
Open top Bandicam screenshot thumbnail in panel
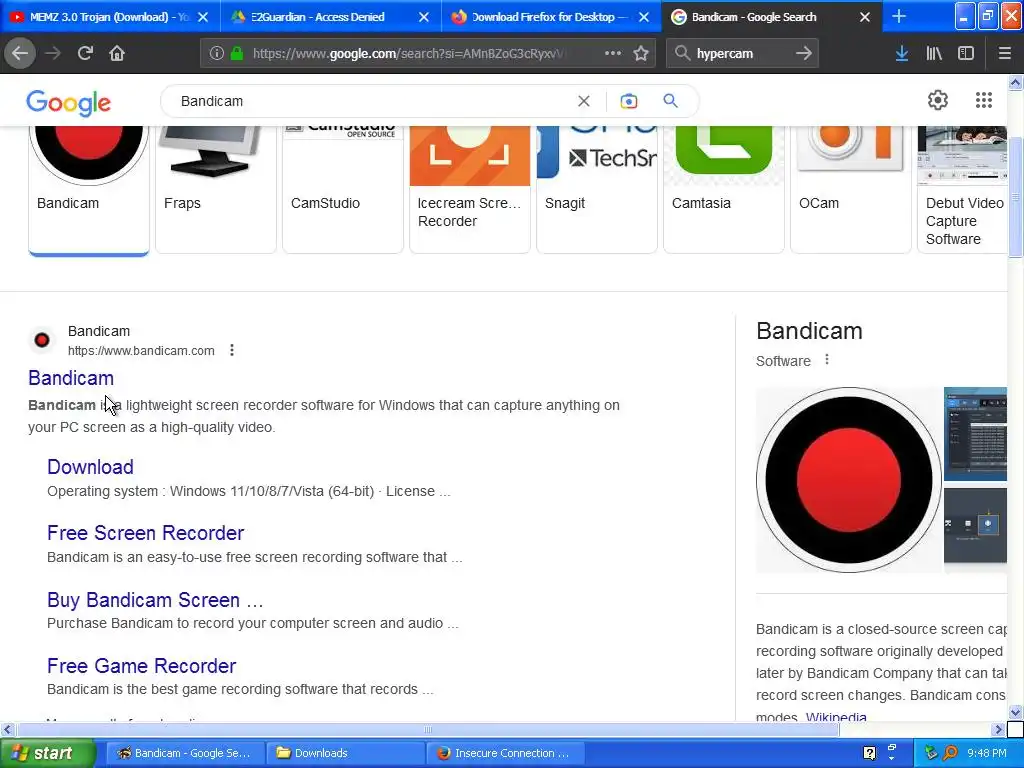click(x=975, y=434)
